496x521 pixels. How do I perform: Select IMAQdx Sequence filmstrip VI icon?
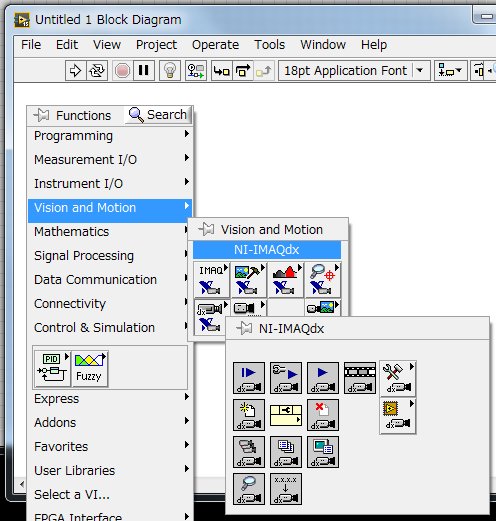pyautogui.click(x=360, y=378)
